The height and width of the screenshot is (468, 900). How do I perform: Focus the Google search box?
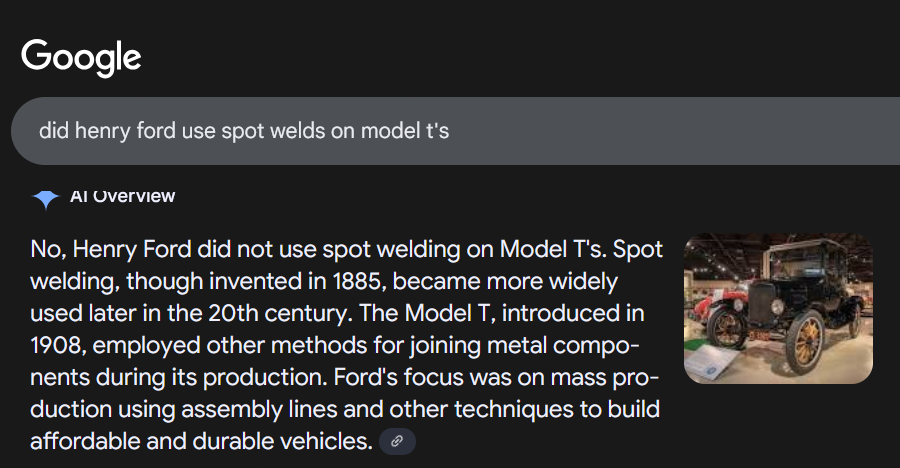click(x=450, y=131)
